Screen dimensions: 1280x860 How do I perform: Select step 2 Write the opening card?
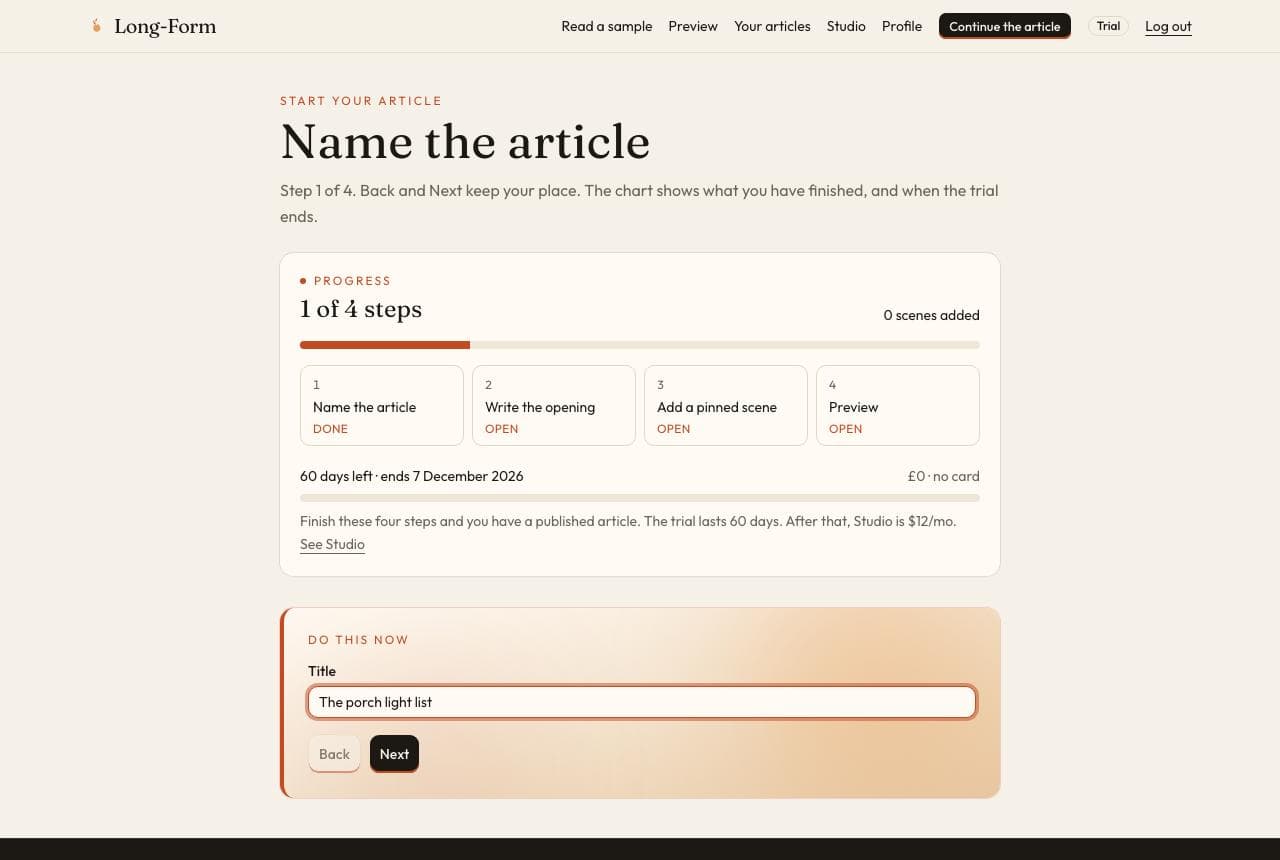[554, 405]
